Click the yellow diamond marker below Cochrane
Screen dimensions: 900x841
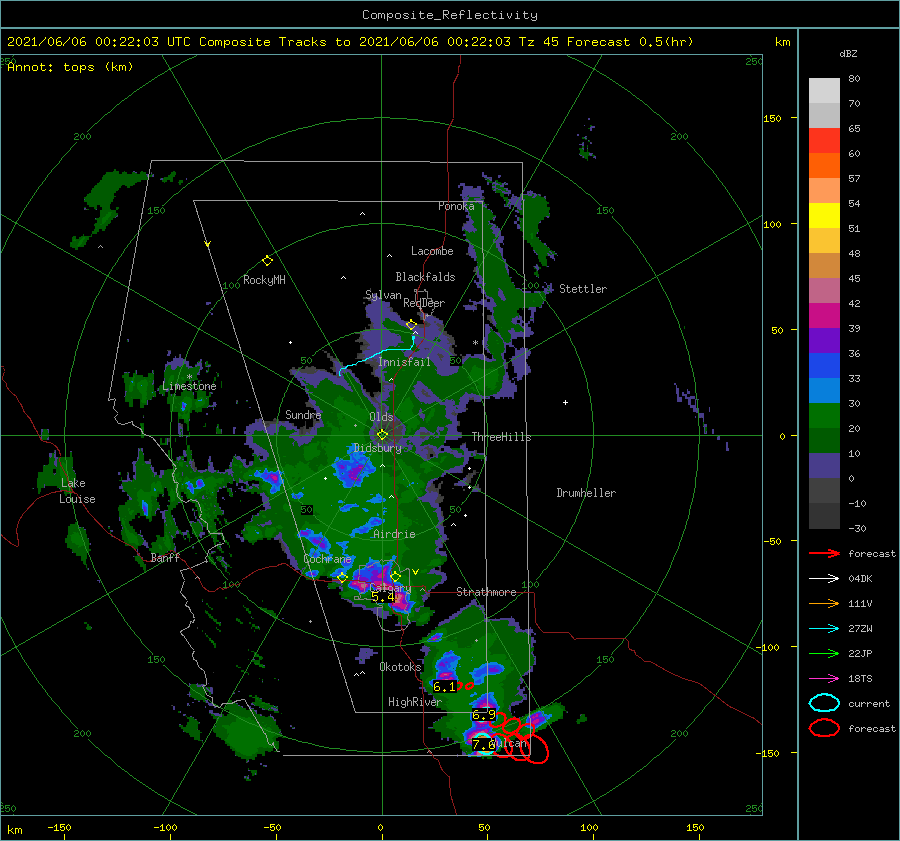(x=342, y=577)
